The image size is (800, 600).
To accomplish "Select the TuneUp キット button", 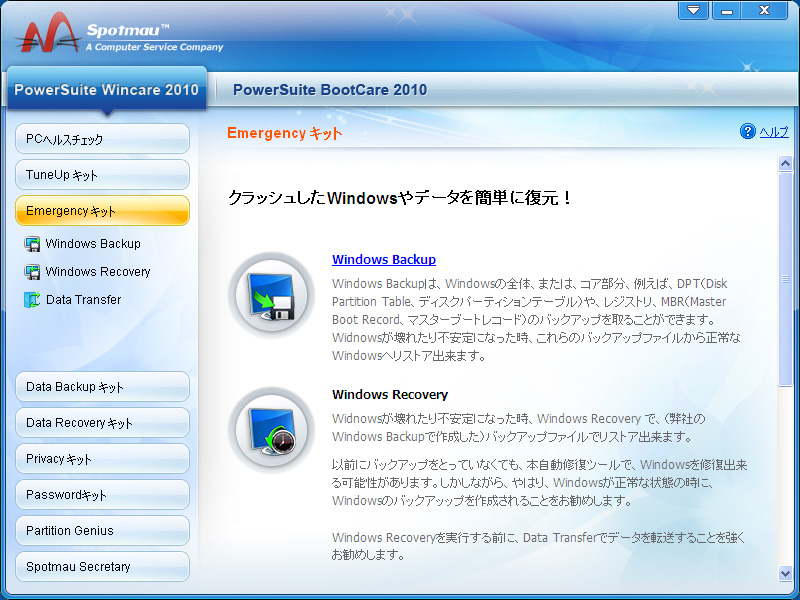I will pyautogui.click(x=103, y=174).
